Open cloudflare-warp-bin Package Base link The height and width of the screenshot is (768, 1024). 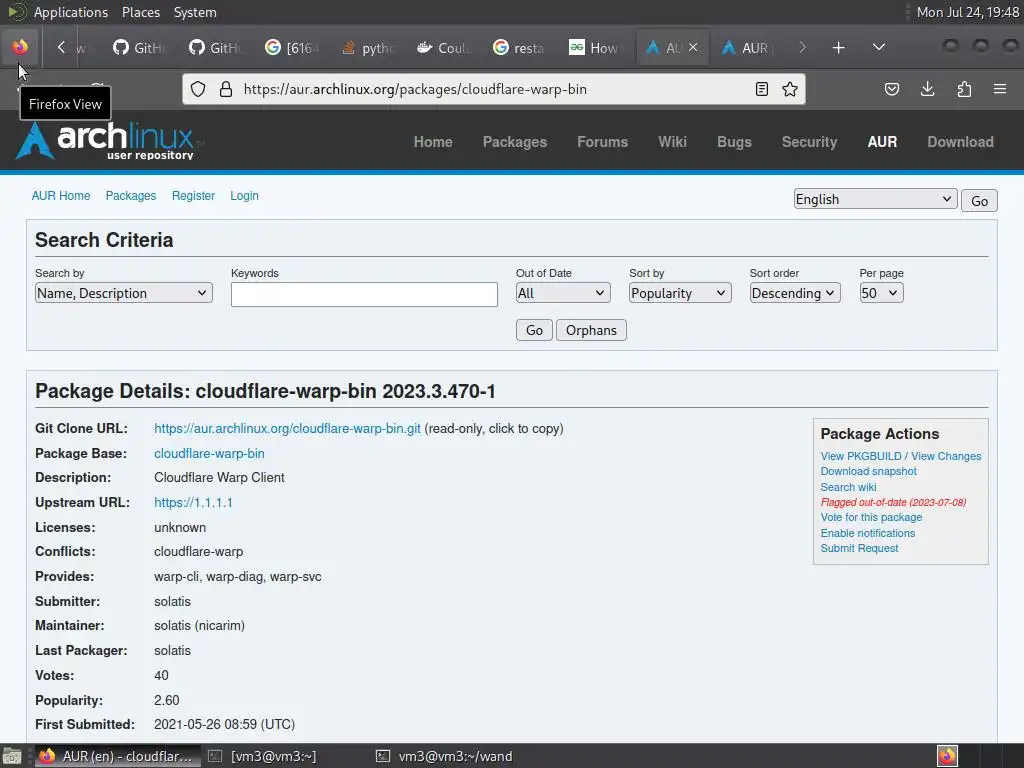209,453
